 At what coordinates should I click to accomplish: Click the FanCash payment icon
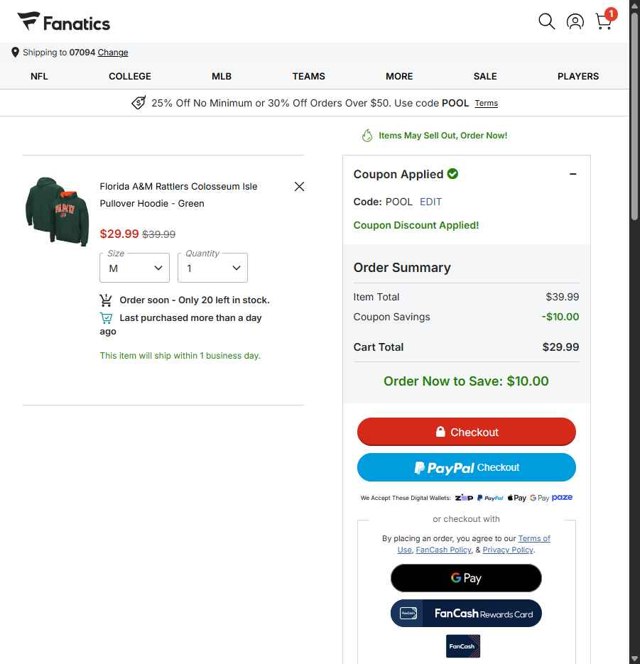pyautogui.click(x=463, y=646)
